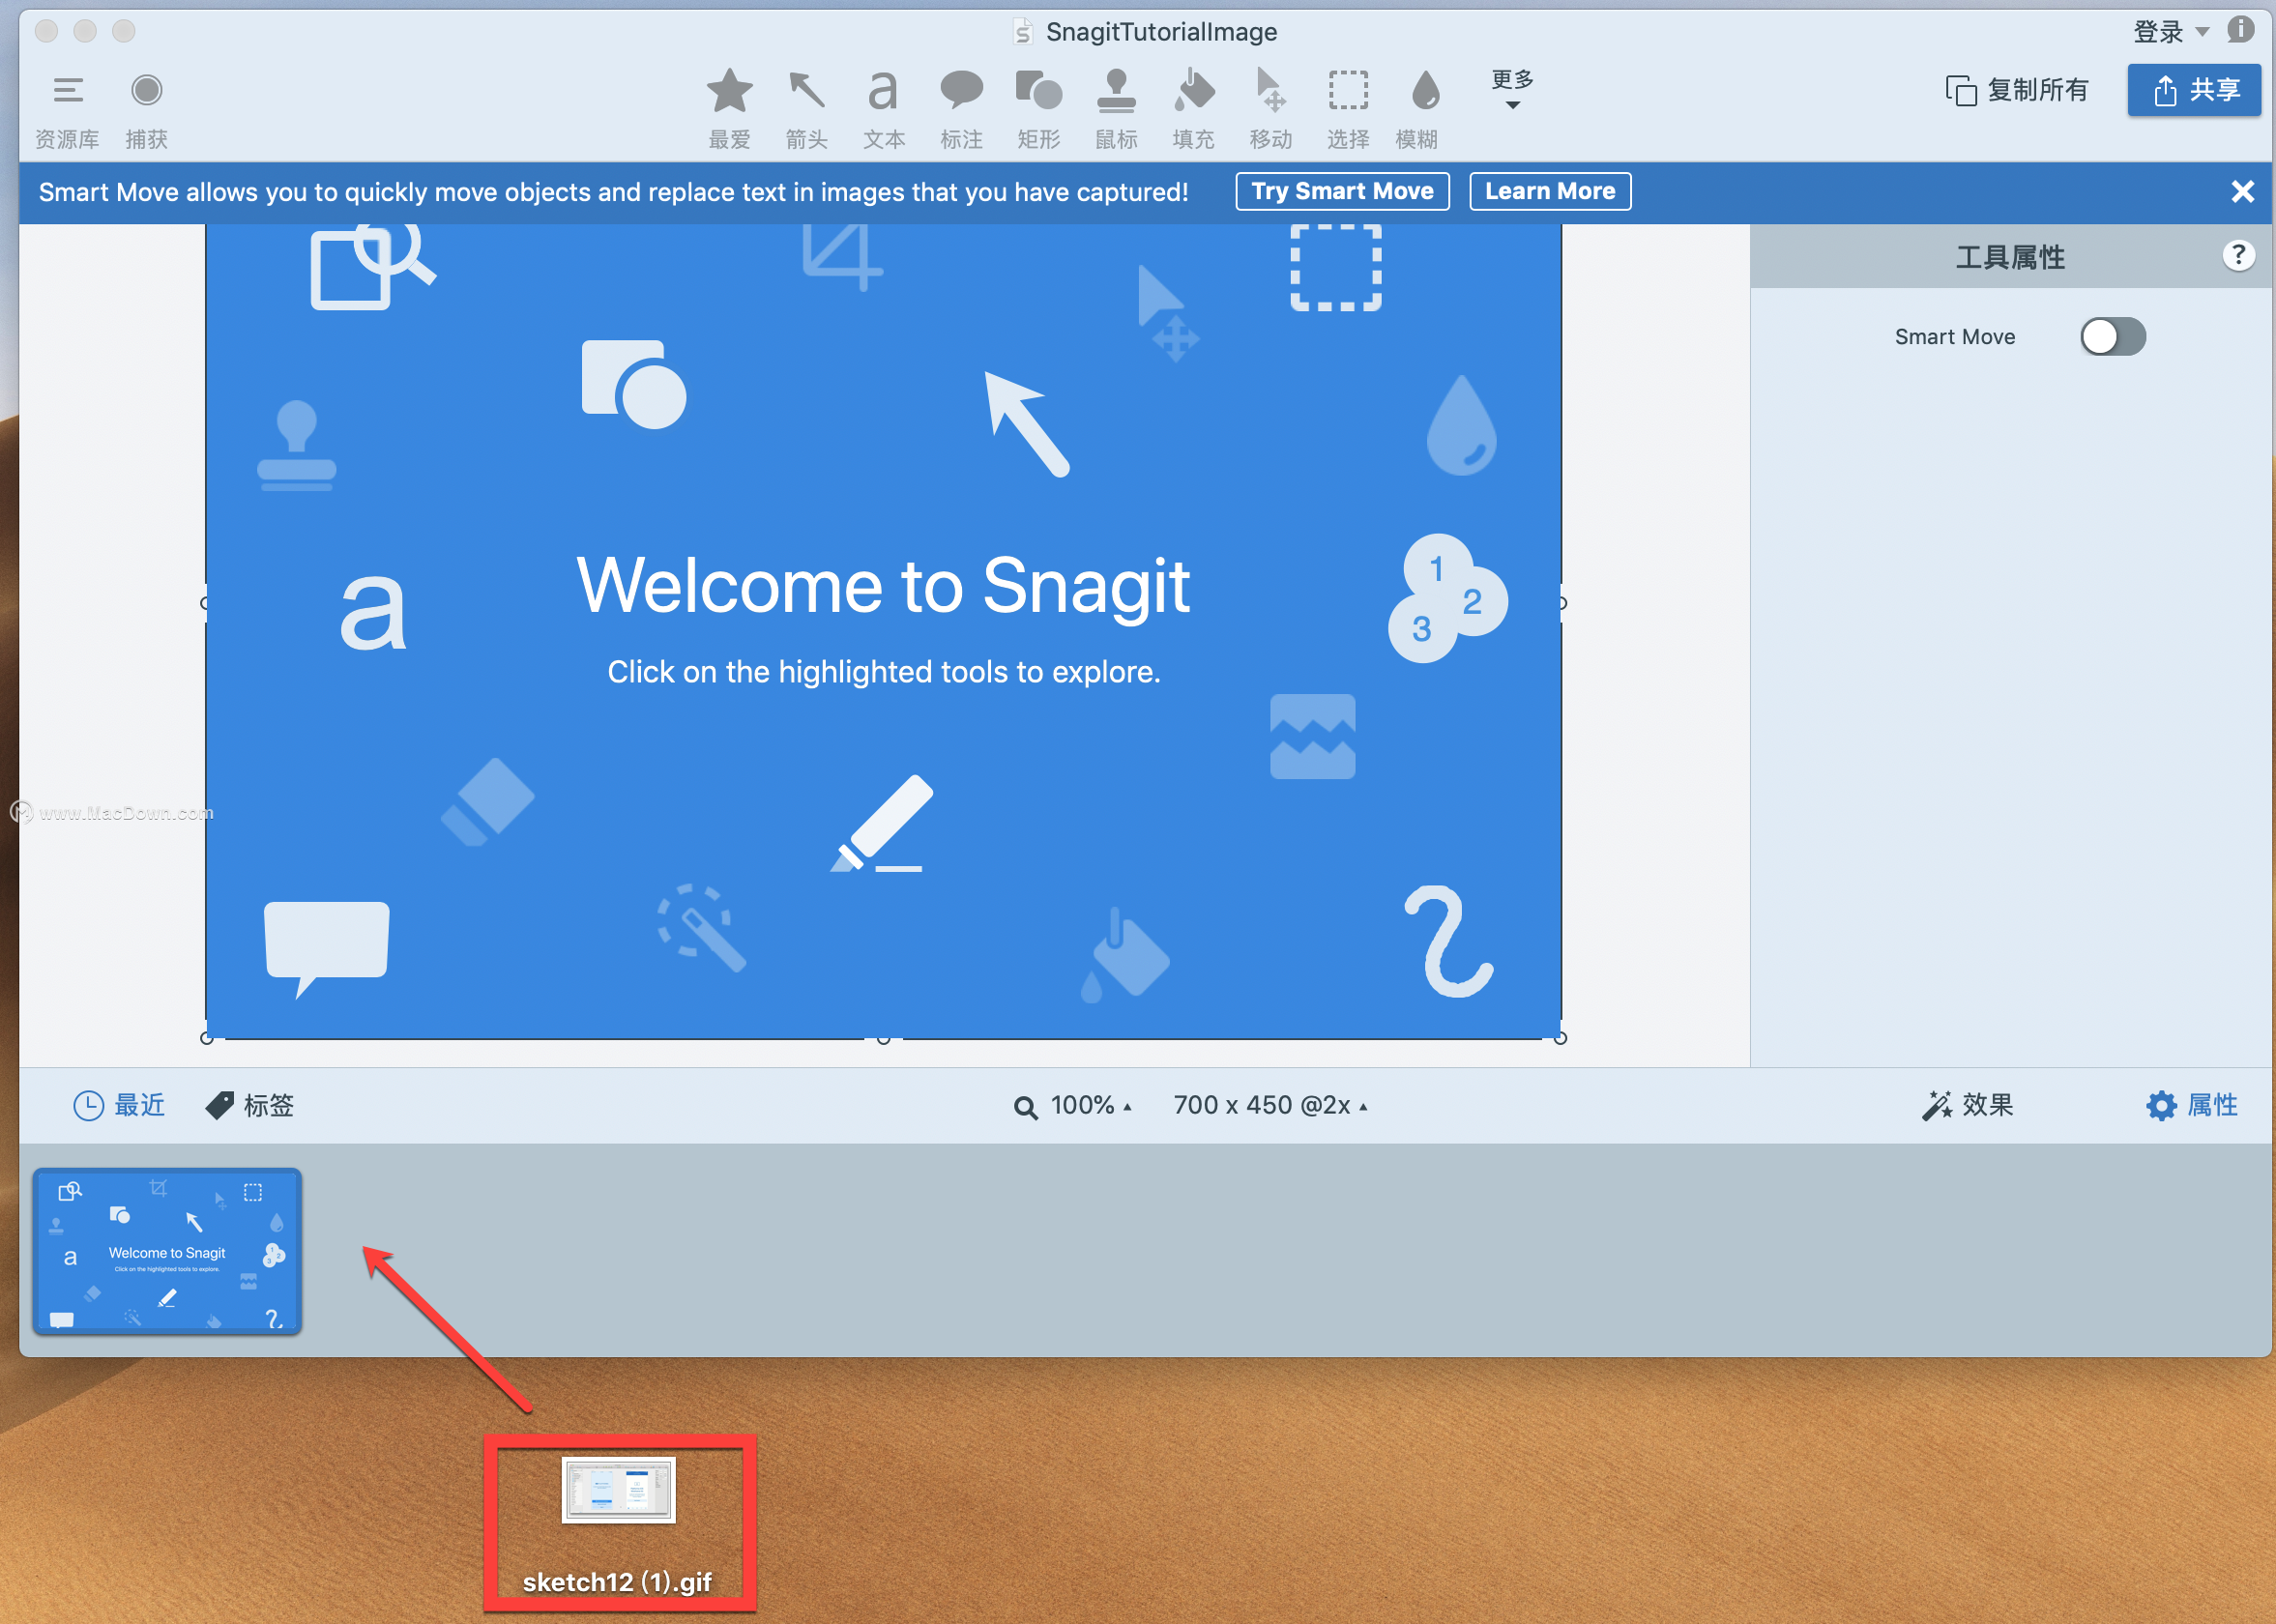Open the 属性 properties panel
This screenshot has height=1624, width=2276.
pos(2192,1105)
